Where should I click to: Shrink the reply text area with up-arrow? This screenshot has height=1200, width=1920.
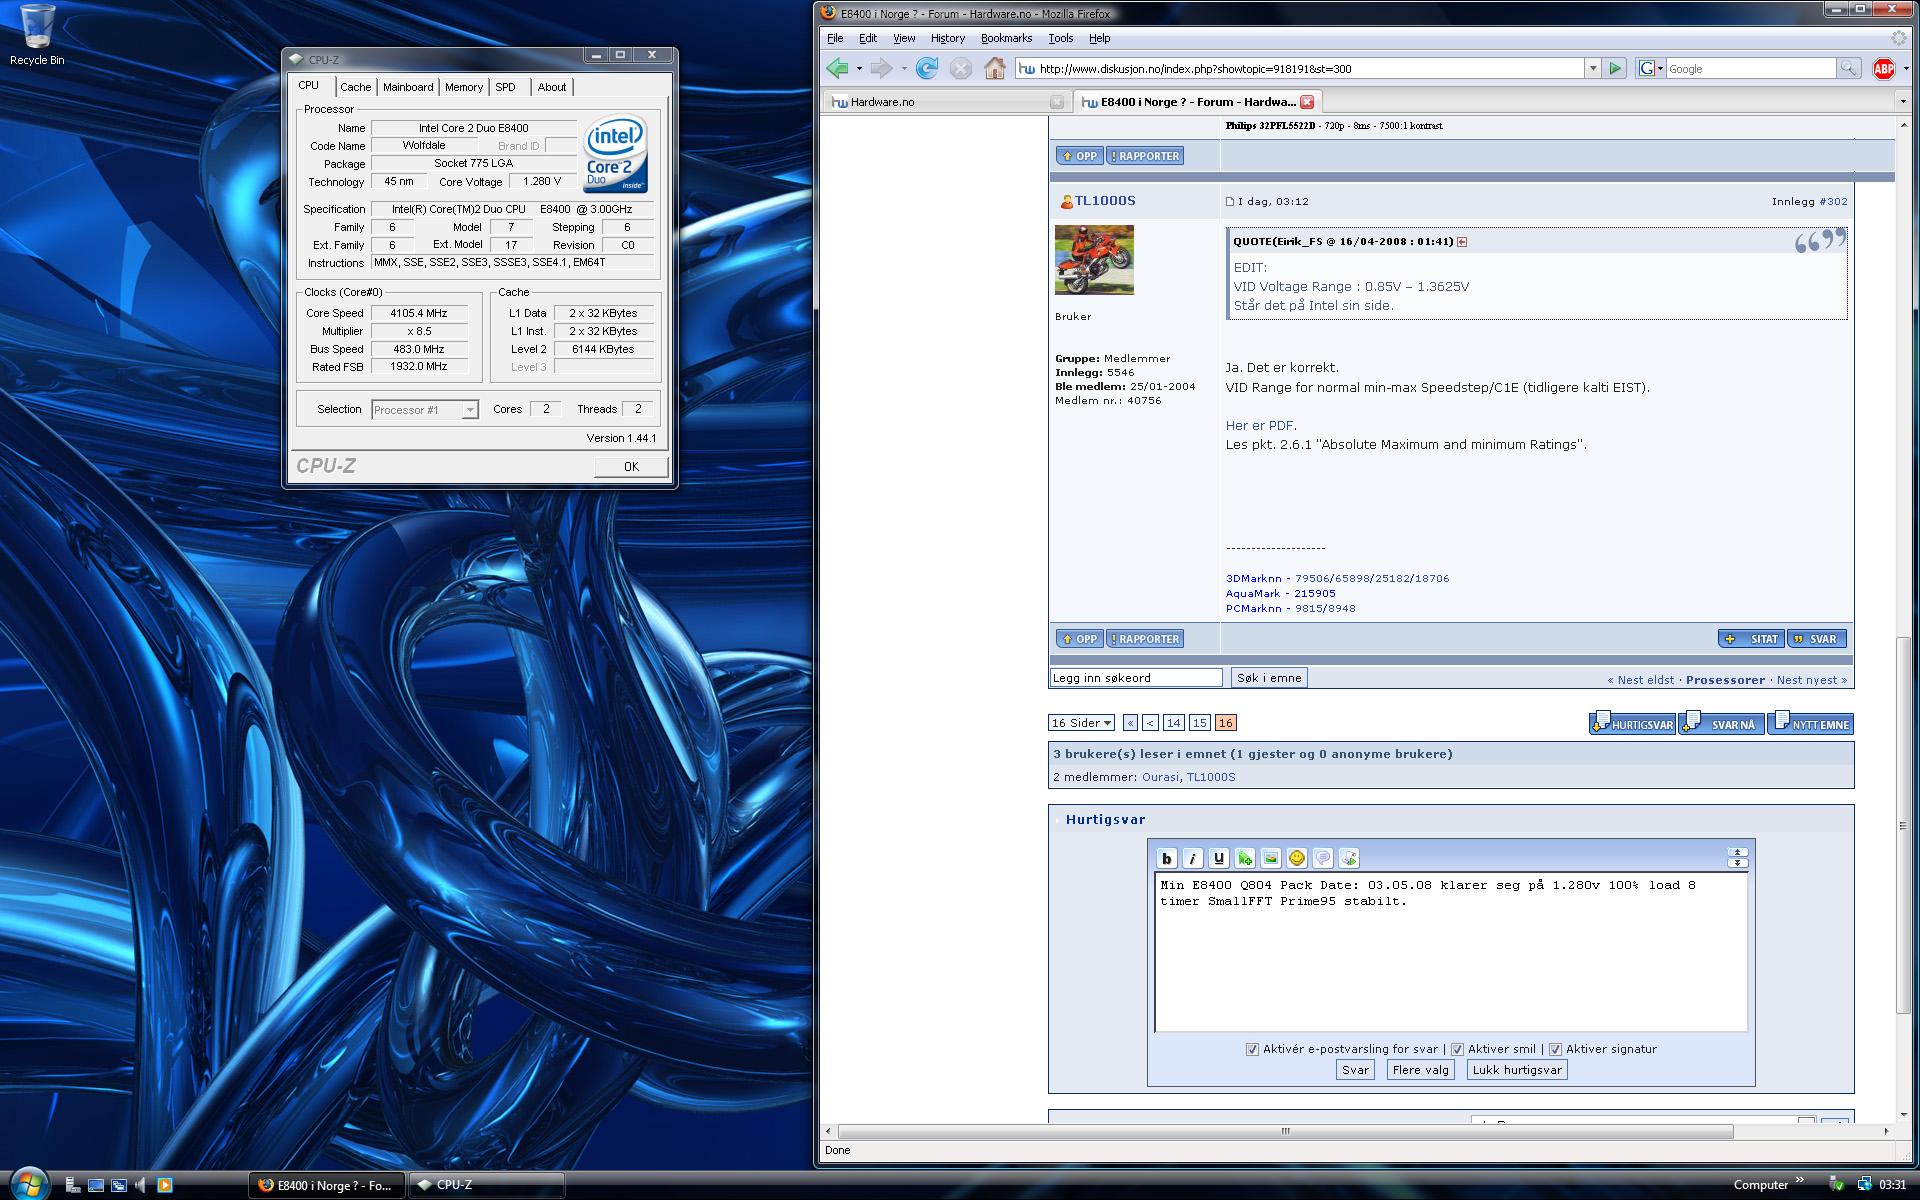coord(1737,852)
